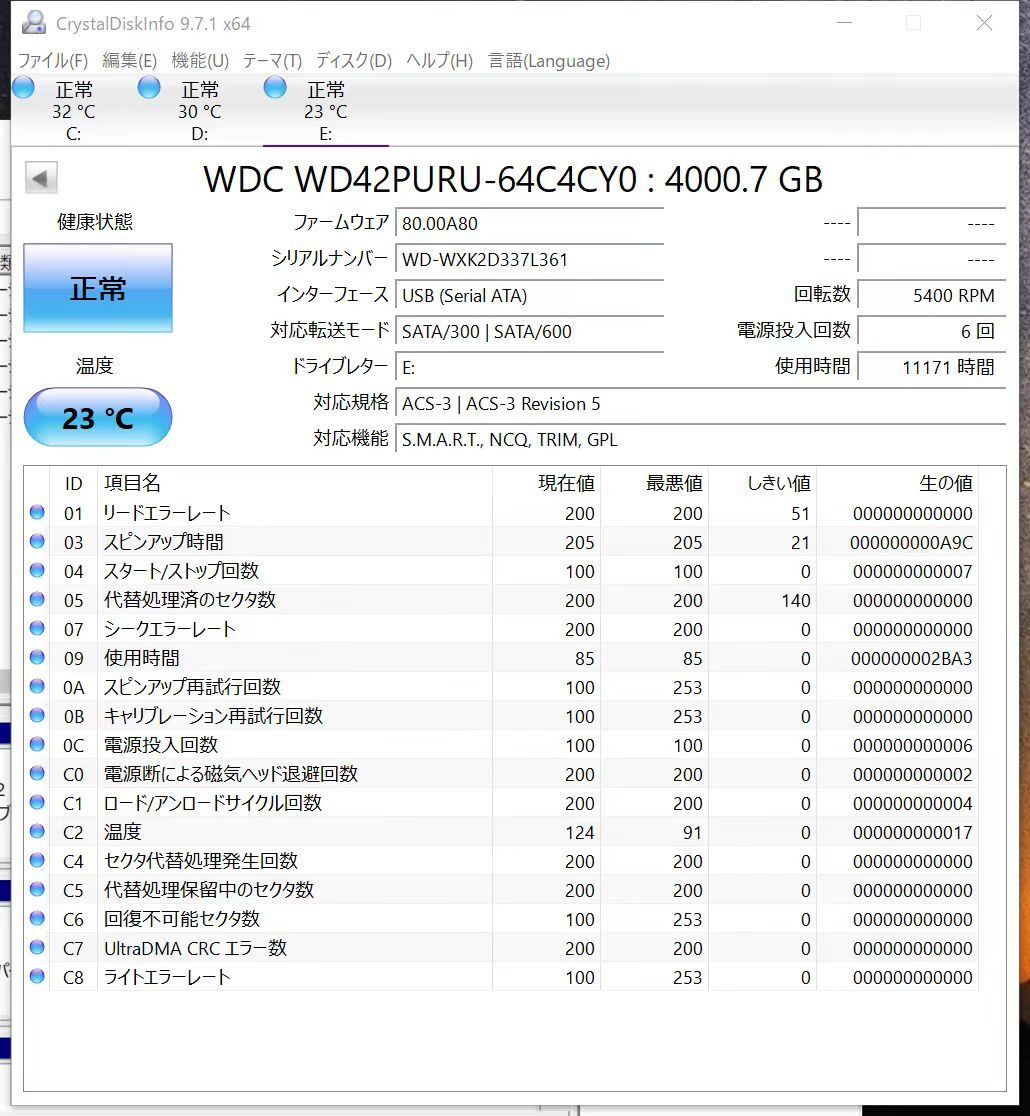
Task: Click the power on count value 6 回
Action: [x=932, y=332]
